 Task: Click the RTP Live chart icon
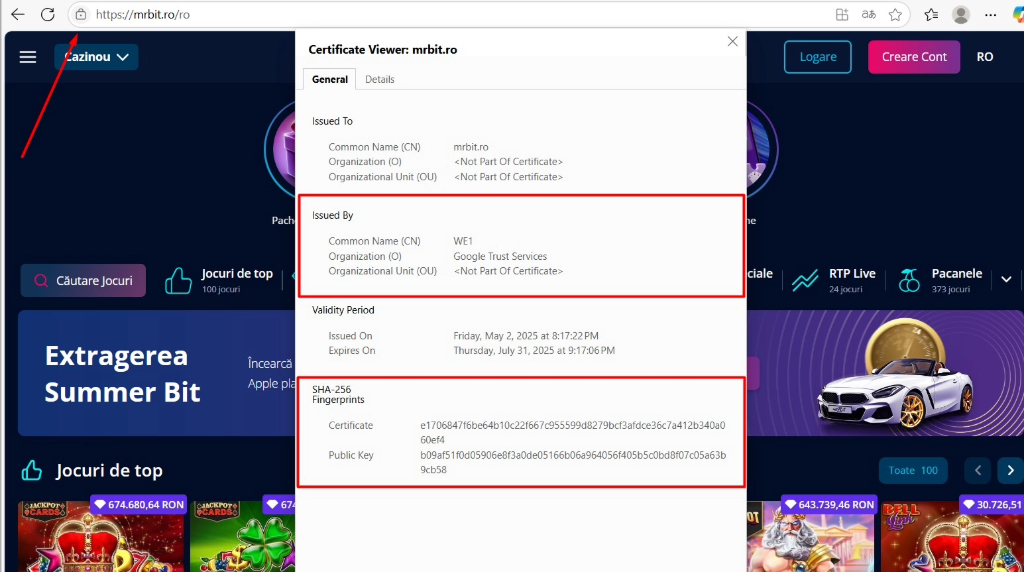point(805,281)
